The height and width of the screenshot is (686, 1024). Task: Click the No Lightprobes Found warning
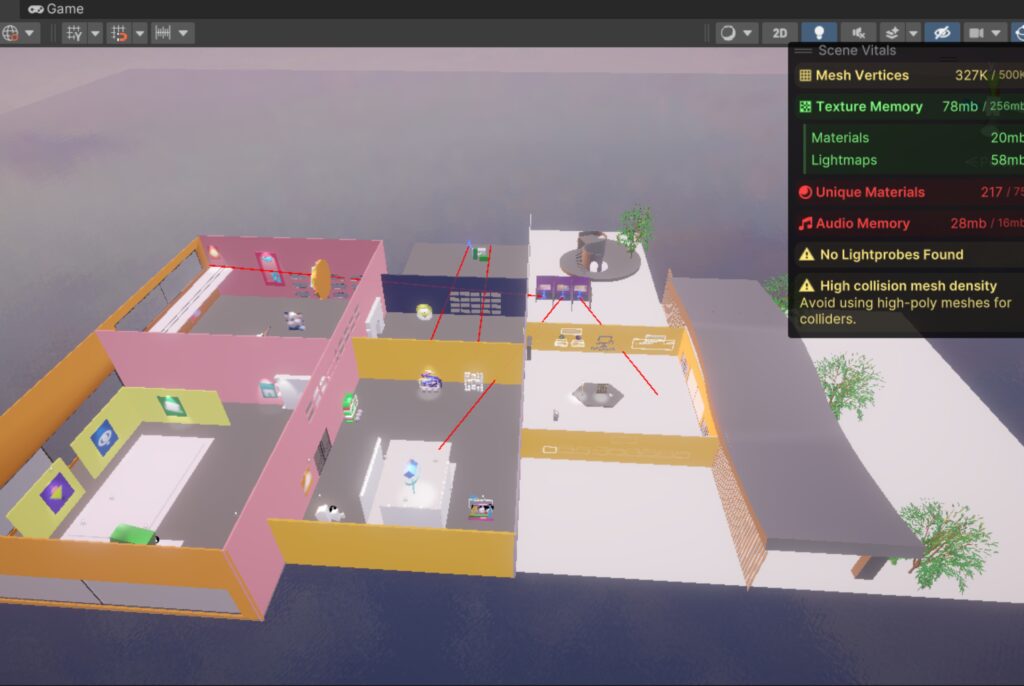coord(890,255)
